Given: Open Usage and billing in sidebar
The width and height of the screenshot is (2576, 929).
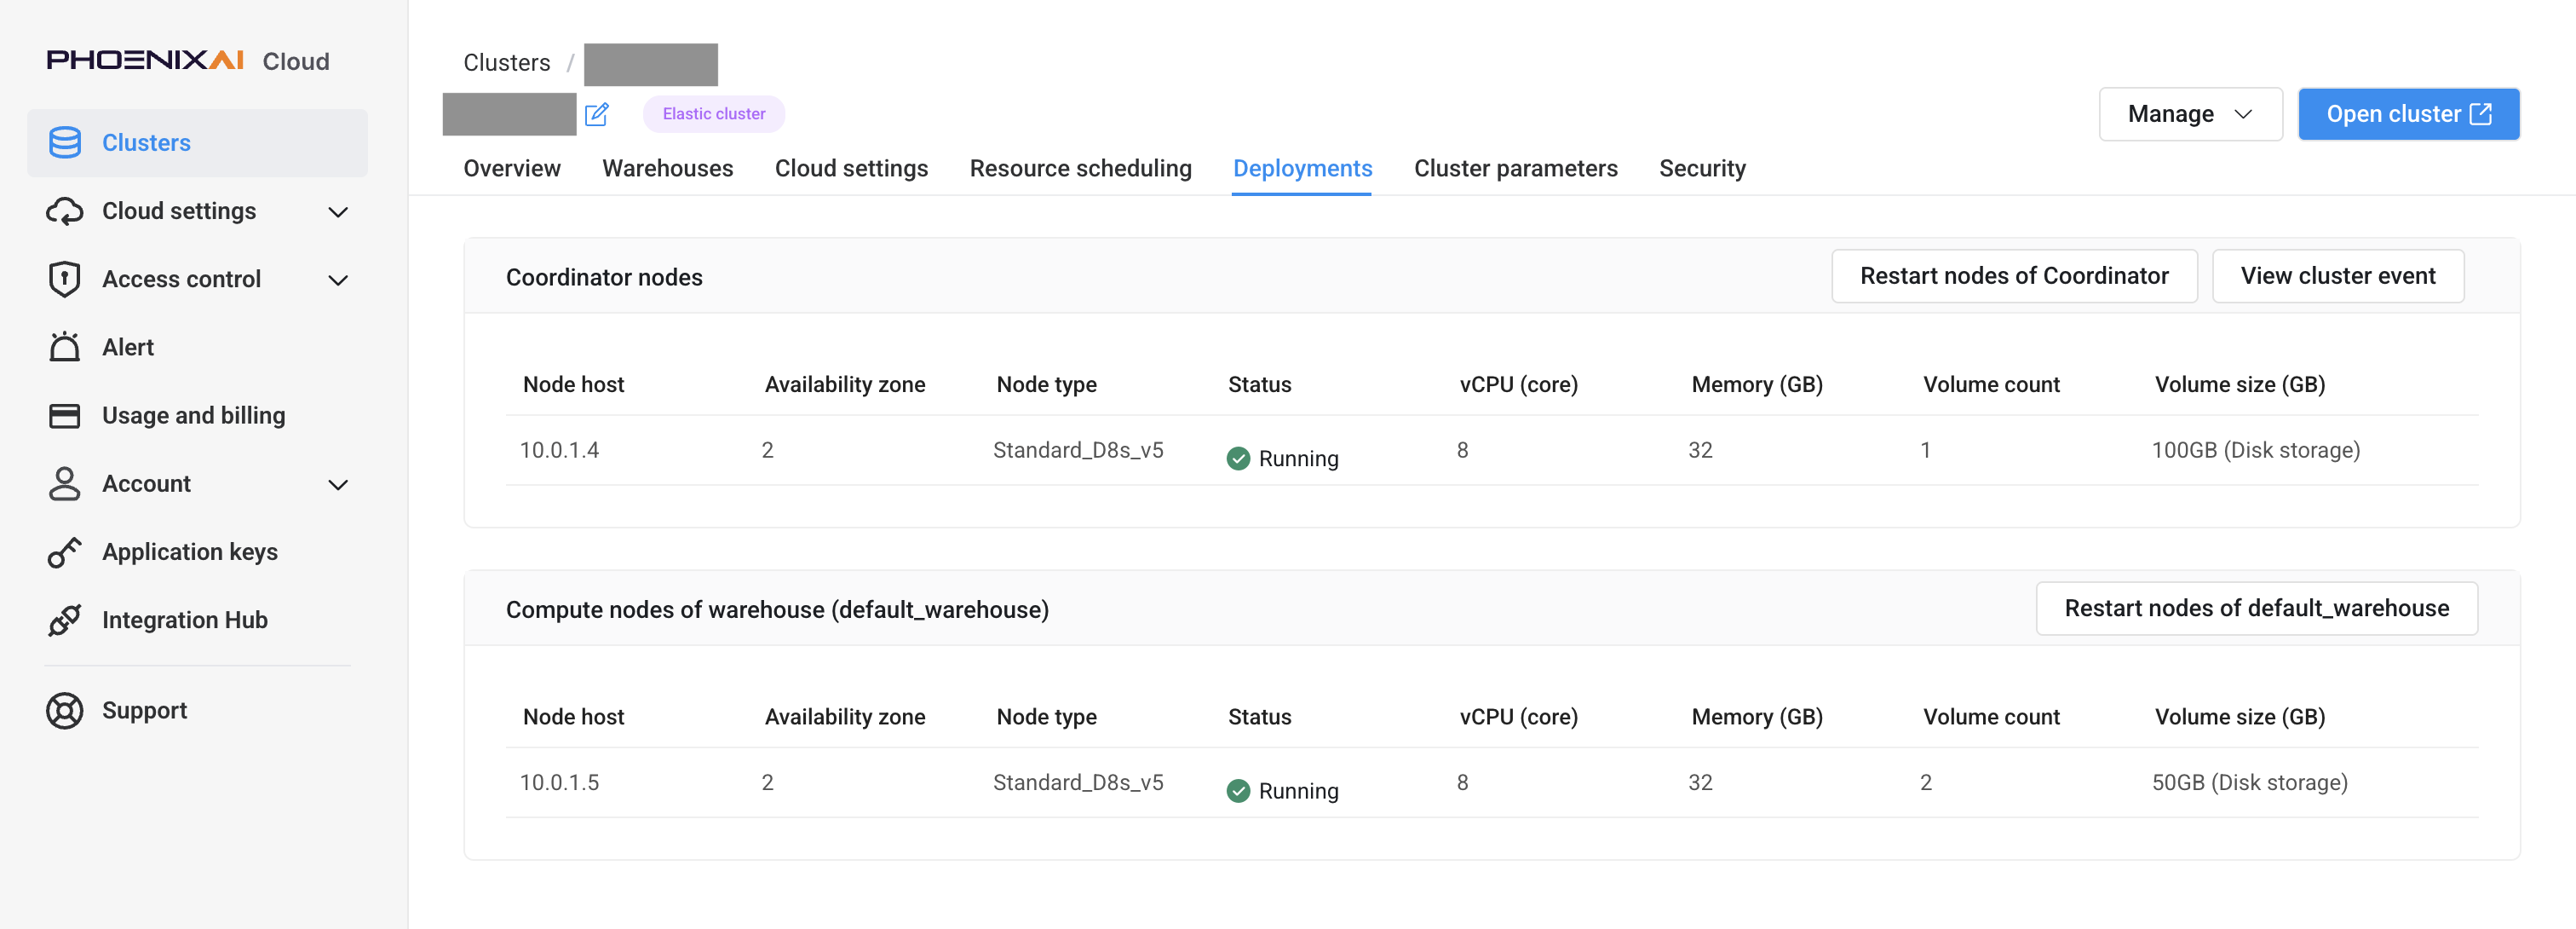Looking at the screenshot, I should [197, 415].
